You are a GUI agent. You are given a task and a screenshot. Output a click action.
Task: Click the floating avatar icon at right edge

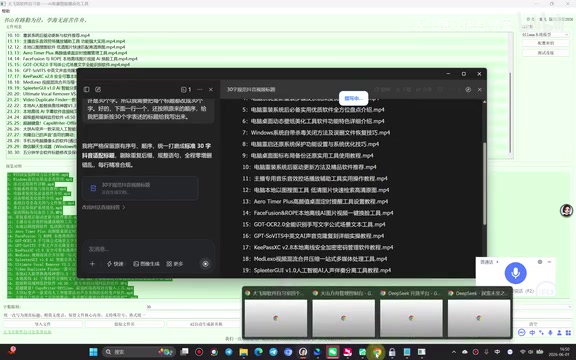click(x=566, y=210)
